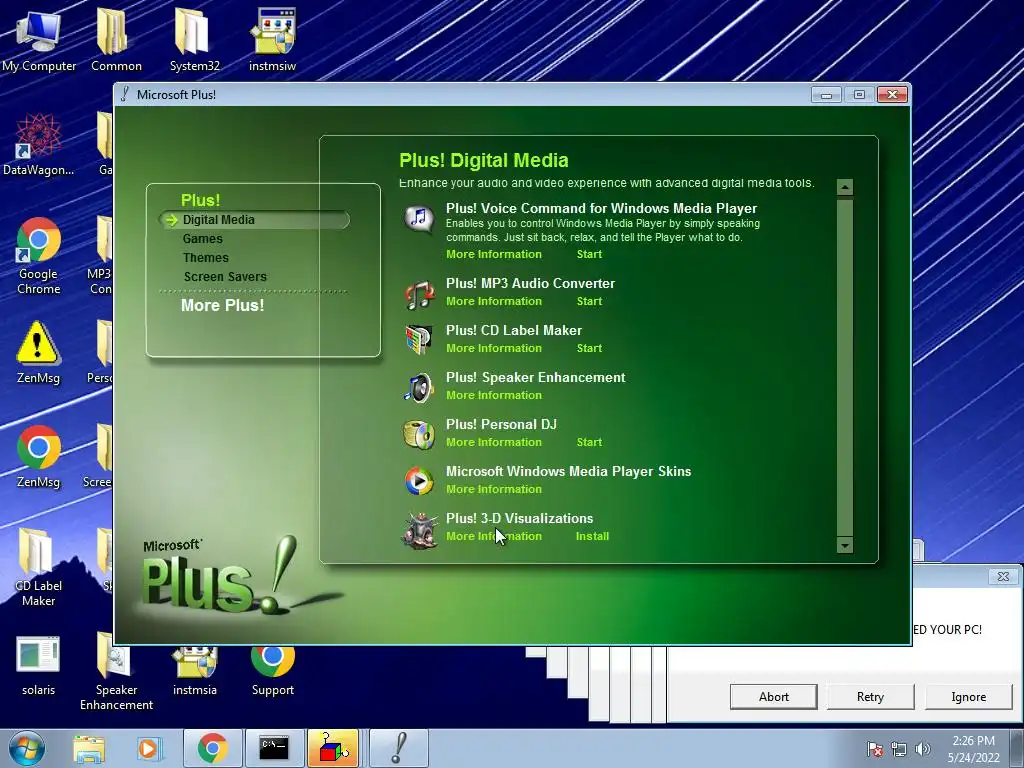This screenshot has width=1024, height=768.
Task: Open Windows Explorer from the taskbar
Action: pyautogui.click(x=89, y=749)
